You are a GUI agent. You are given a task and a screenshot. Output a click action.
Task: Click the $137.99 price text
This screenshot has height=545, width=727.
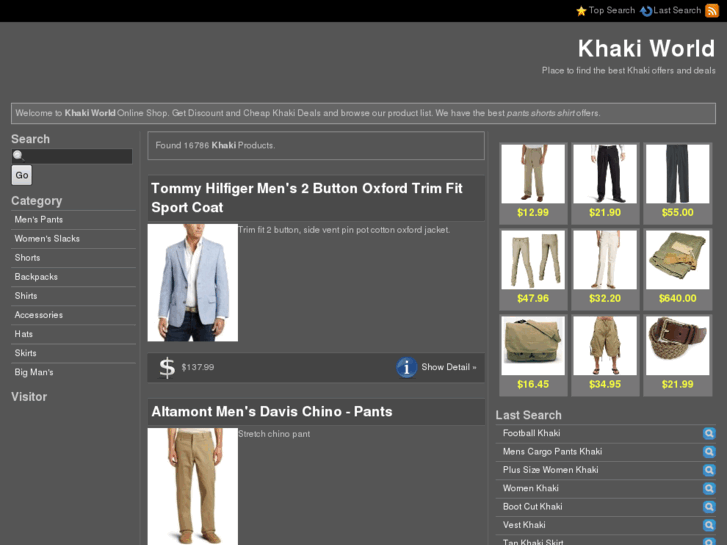click(x=198, y=367)
